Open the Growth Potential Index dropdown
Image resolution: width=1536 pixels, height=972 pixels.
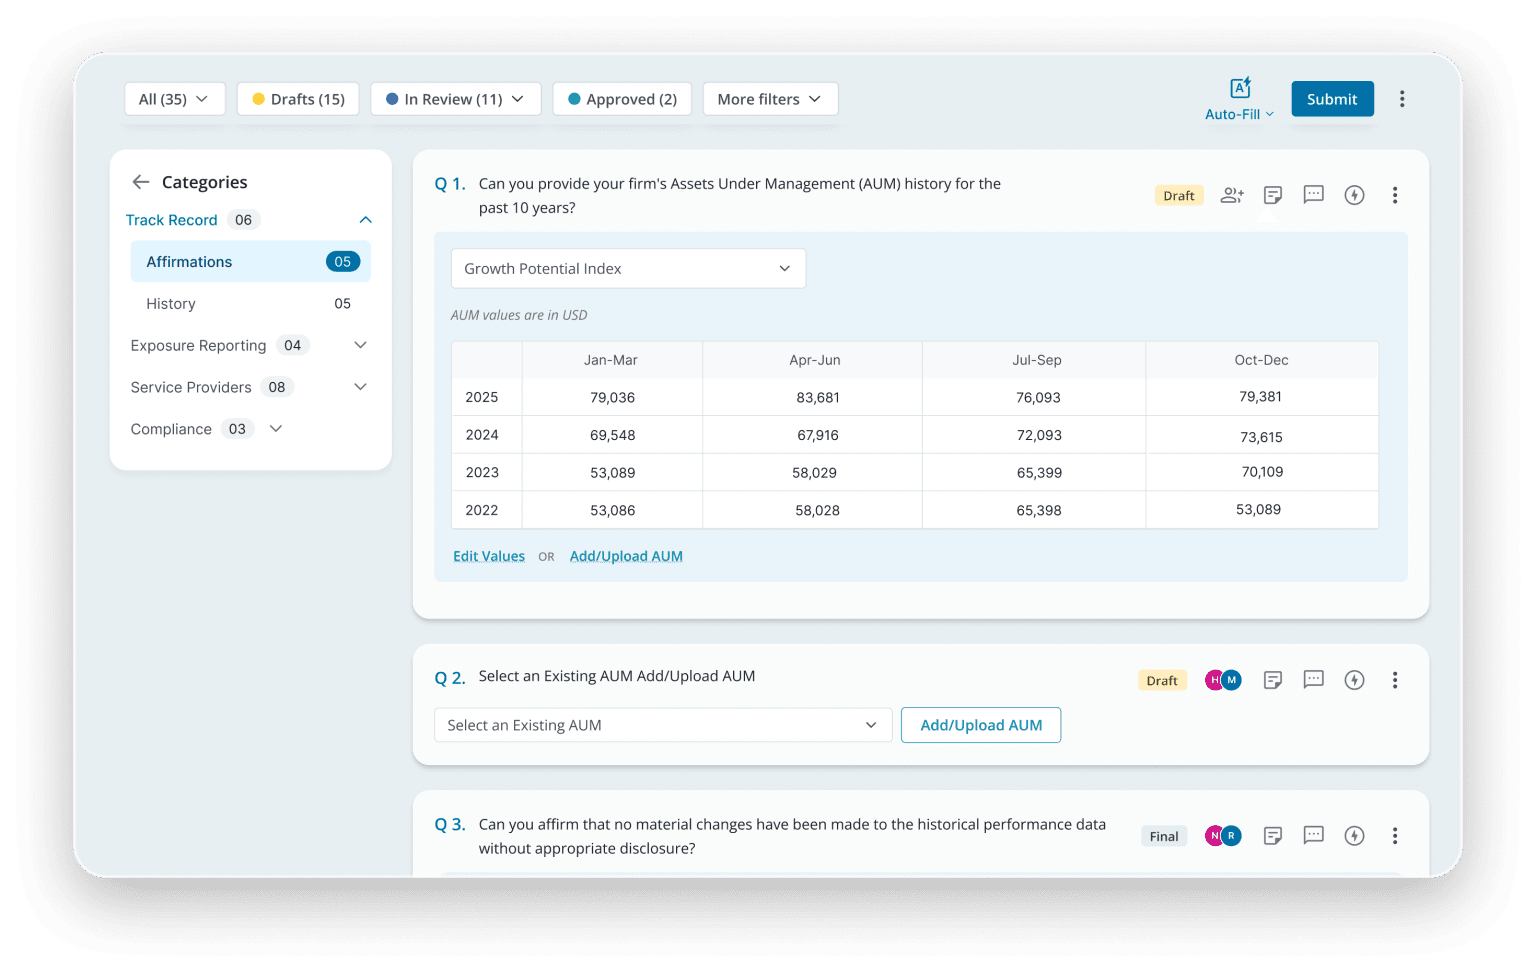[628, 269]
